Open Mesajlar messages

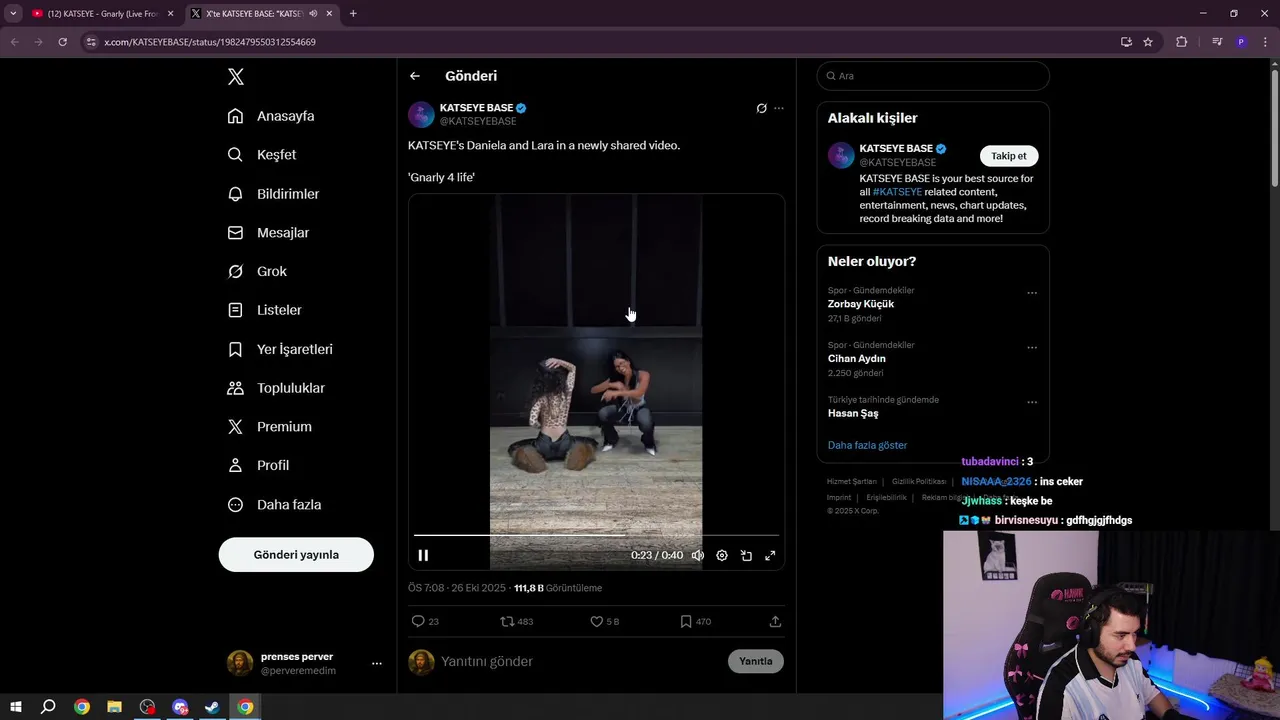point(268,233)
